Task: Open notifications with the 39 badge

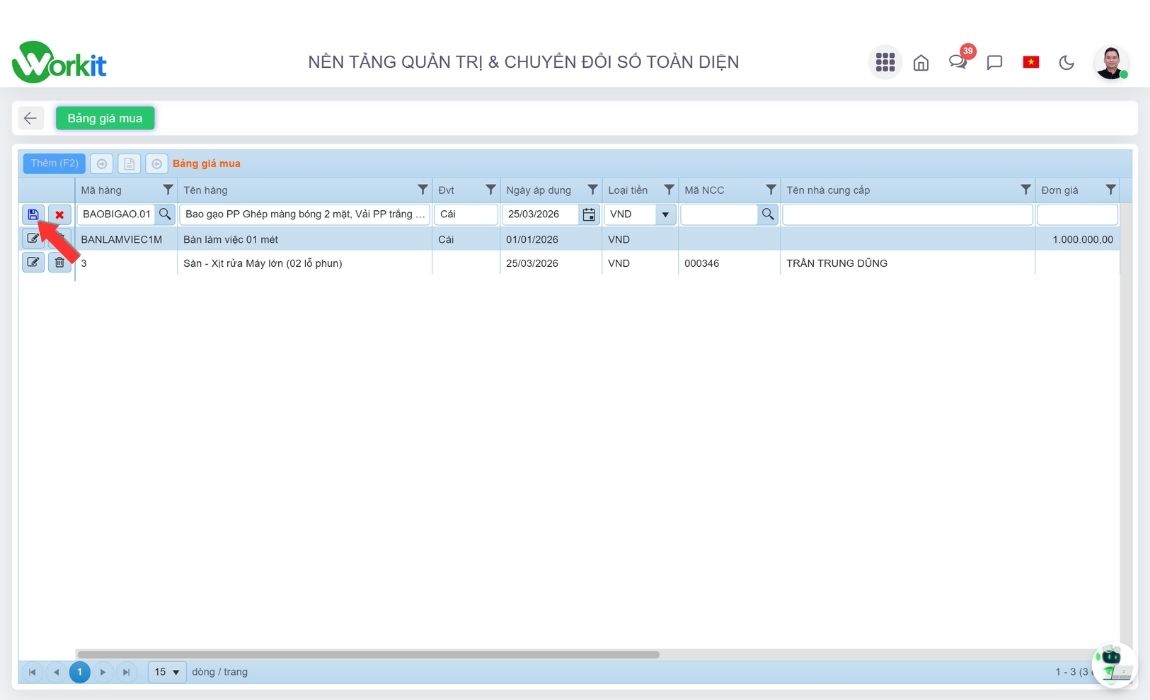Action: pyautogui.click(x=958, y=62)
